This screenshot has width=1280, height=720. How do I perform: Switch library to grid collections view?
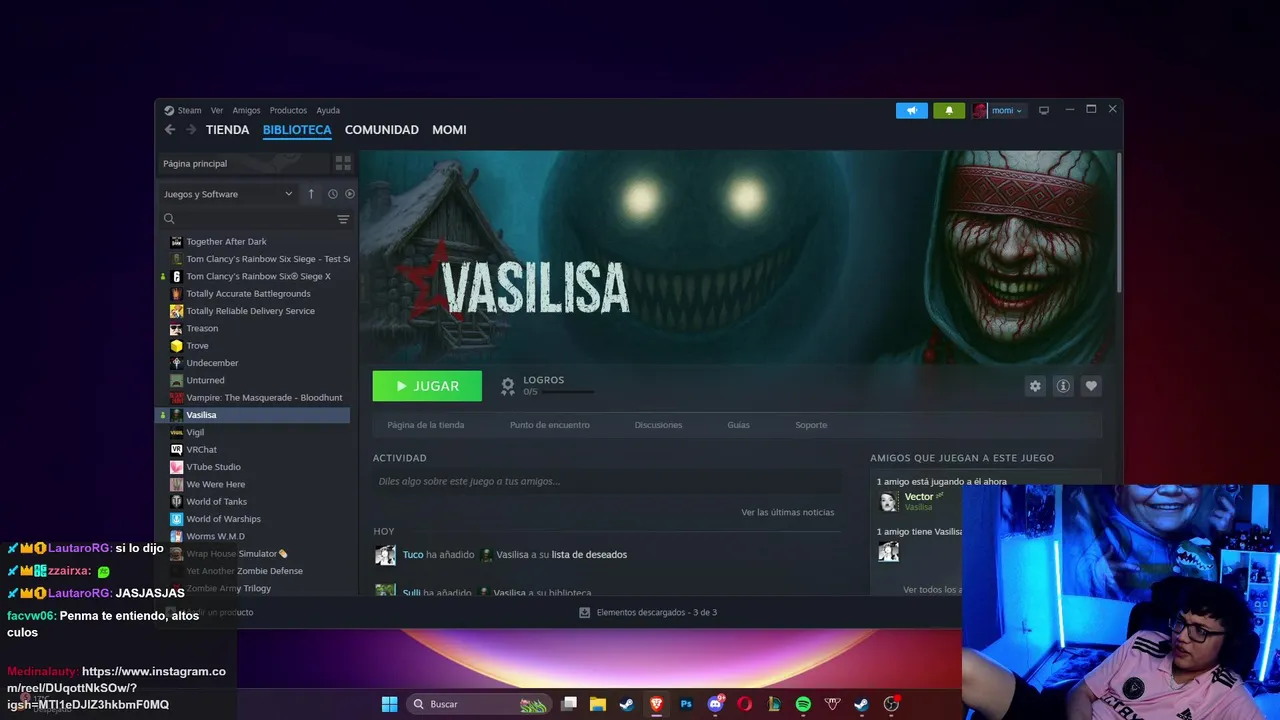pos(343,163)
